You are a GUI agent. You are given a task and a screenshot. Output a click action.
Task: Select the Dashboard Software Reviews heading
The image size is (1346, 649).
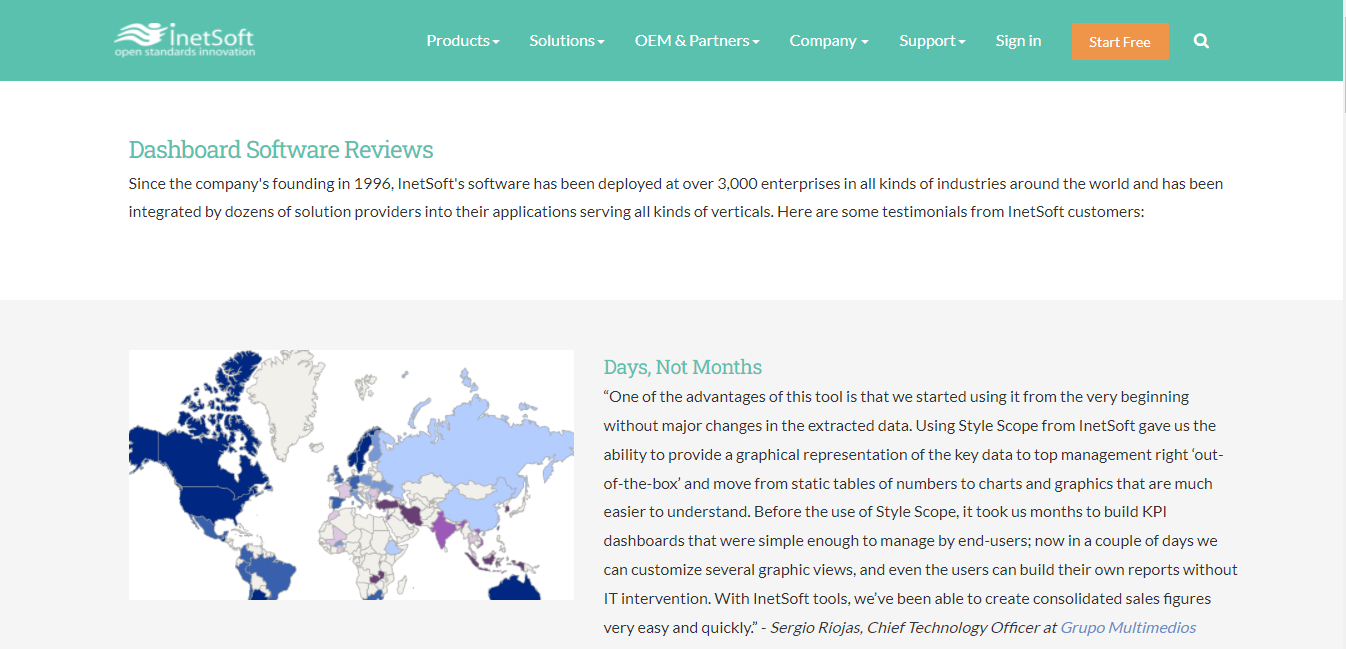[x=281, y=150]
